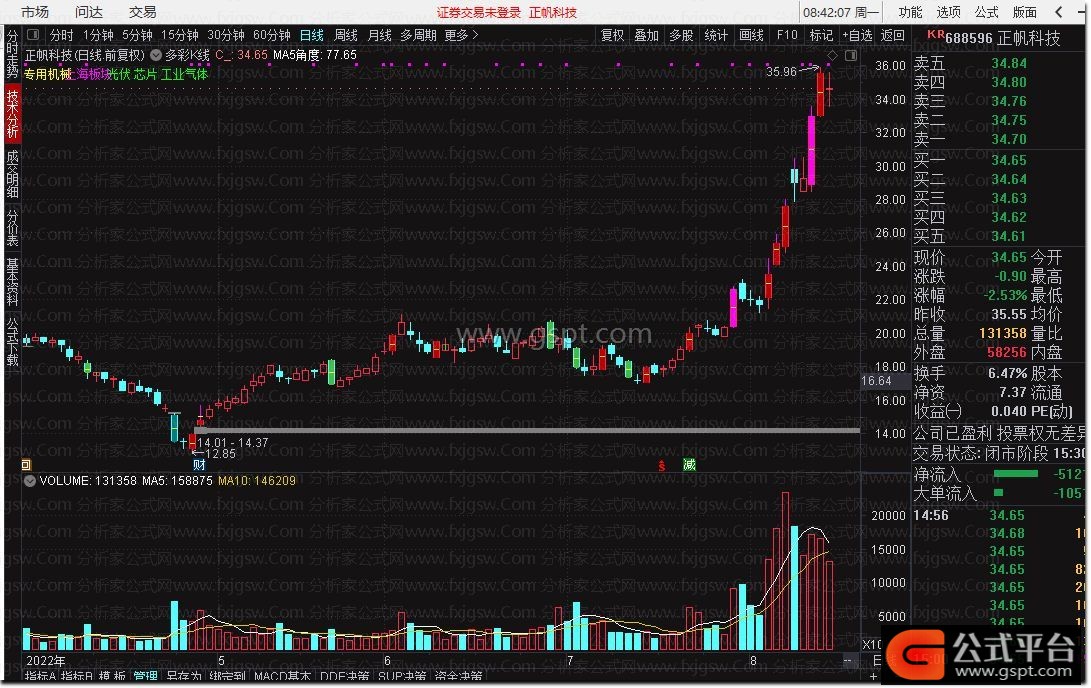Viewport: 1091px width, 688px height.
Task: Open the 分价表 sidebar tab
Action: [x=13, y=227]
